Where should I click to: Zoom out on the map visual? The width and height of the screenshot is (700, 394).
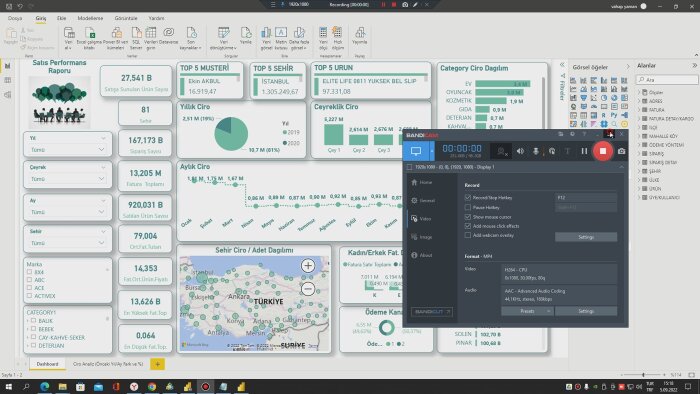[x=308, y=289]
